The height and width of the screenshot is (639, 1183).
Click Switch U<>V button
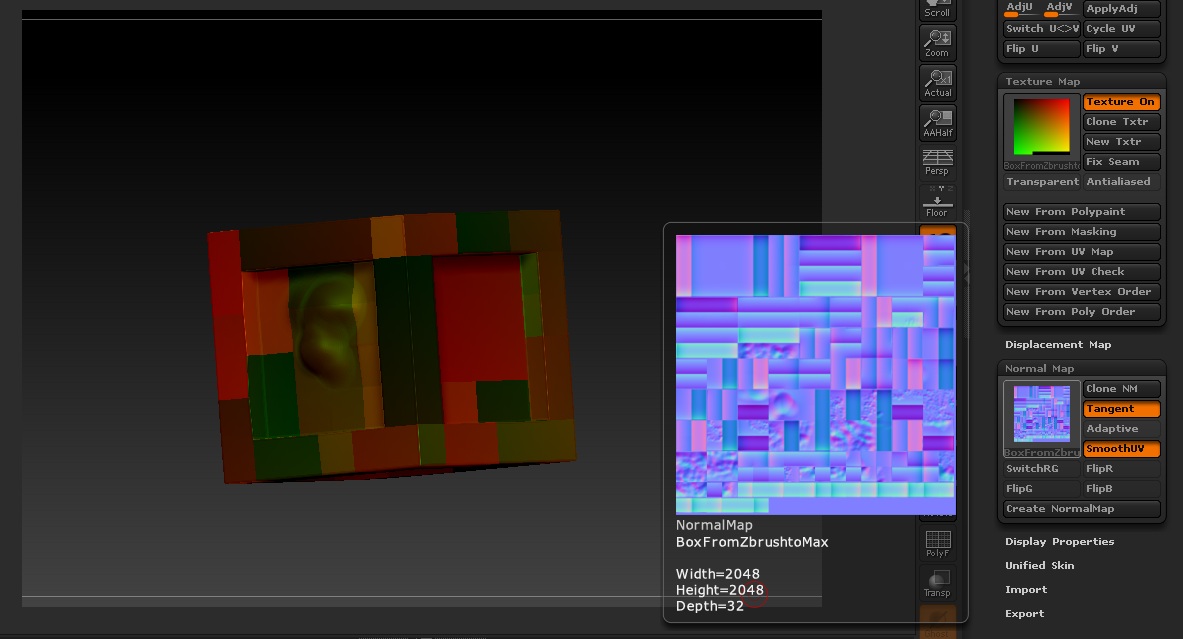click(x=1041, y=29)
